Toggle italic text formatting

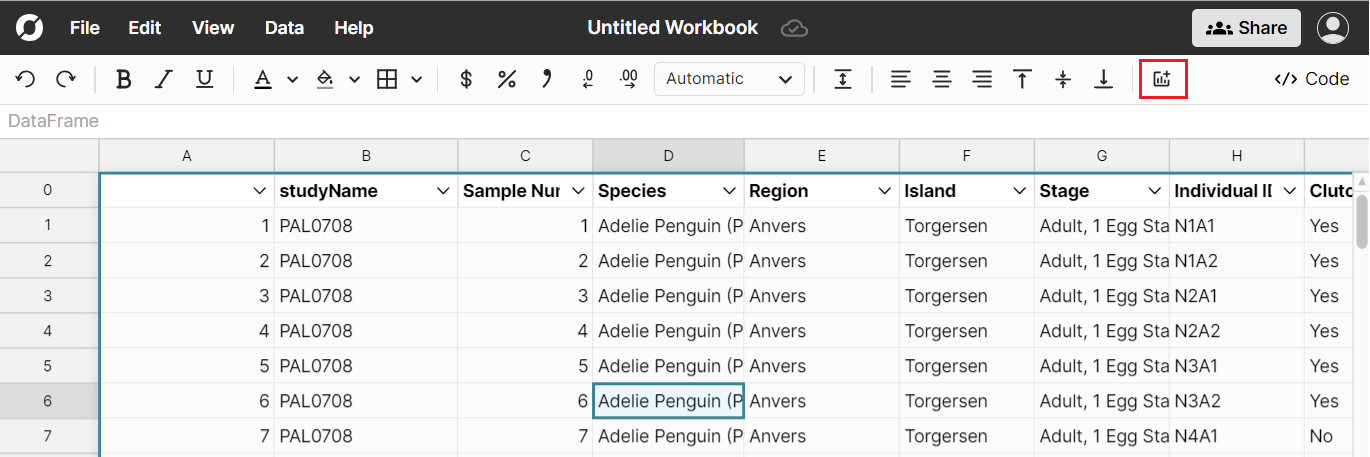pos(164,79)
